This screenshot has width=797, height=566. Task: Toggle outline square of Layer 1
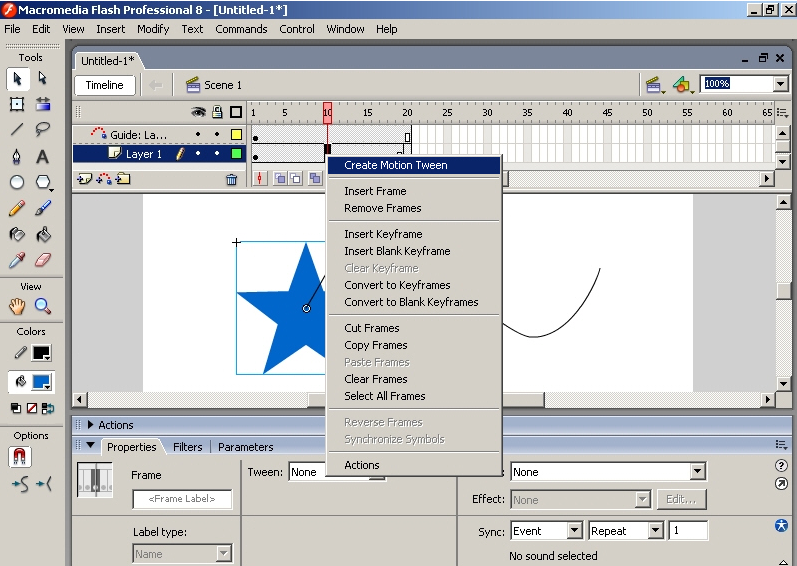[x=236, y=153]
